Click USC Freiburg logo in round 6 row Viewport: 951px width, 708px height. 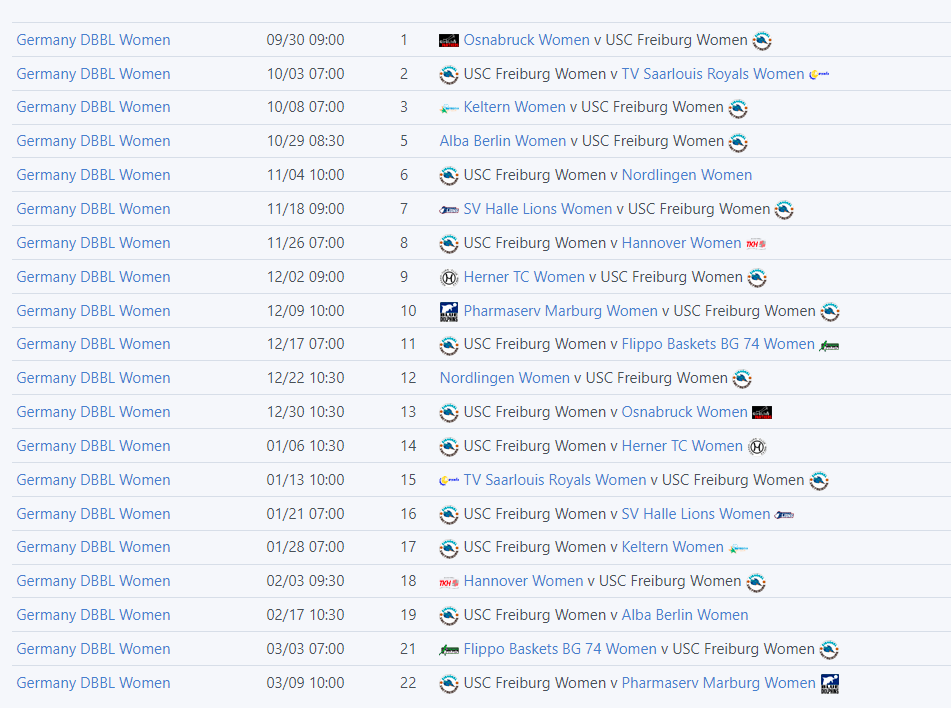[449, 175]
